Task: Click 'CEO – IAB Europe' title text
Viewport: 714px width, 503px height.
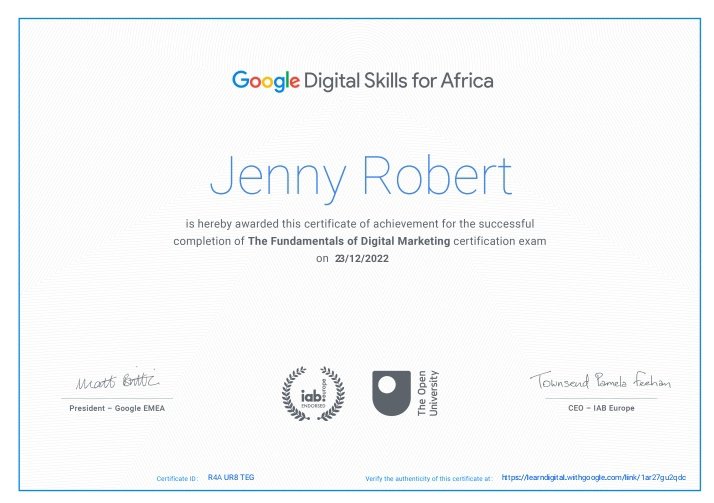Action: 601,408
